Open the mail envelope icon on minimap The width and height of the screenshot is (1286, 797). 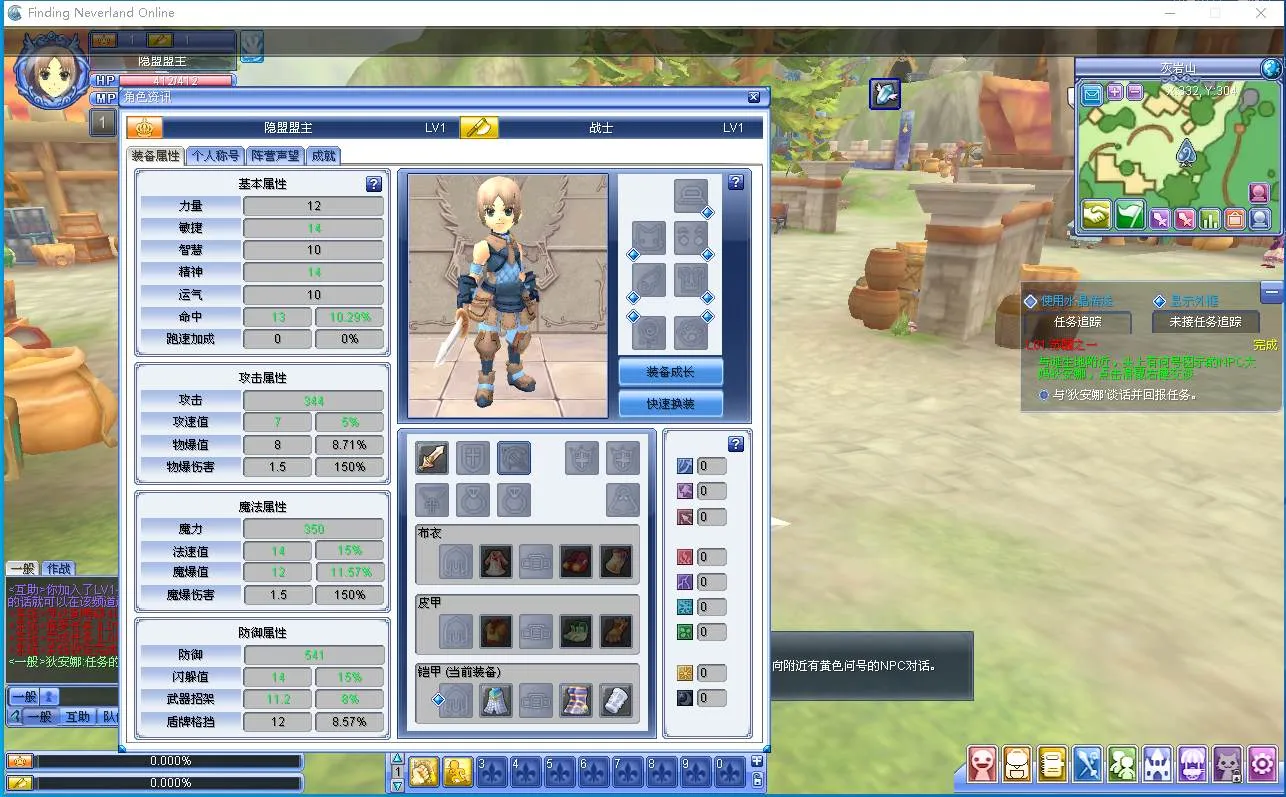[1091, 93]
